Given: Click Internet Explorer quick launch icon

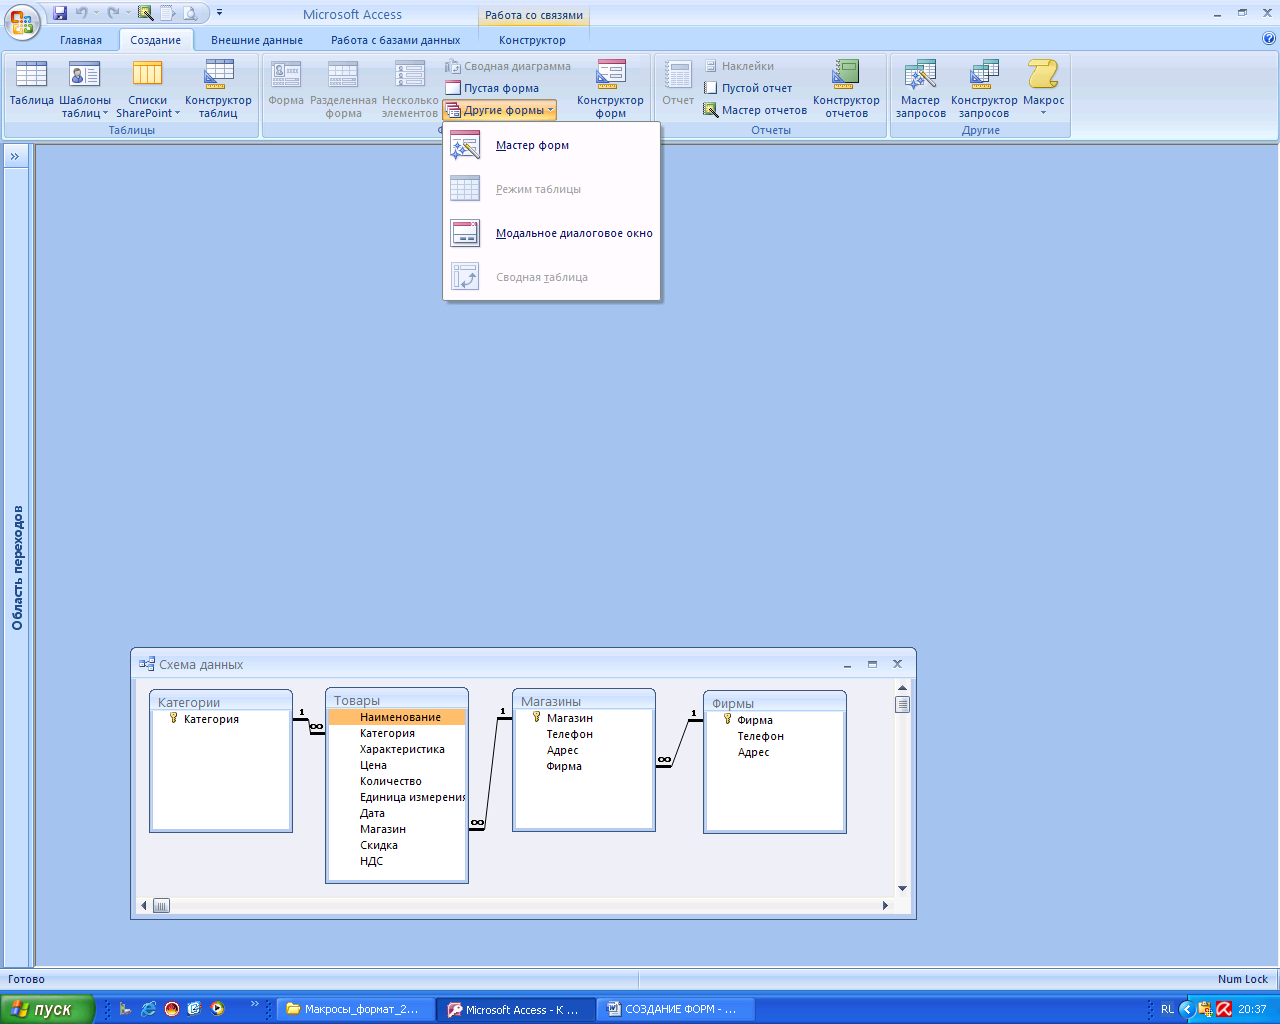Looking at the screenshot, I should [x=148, y=1009].
